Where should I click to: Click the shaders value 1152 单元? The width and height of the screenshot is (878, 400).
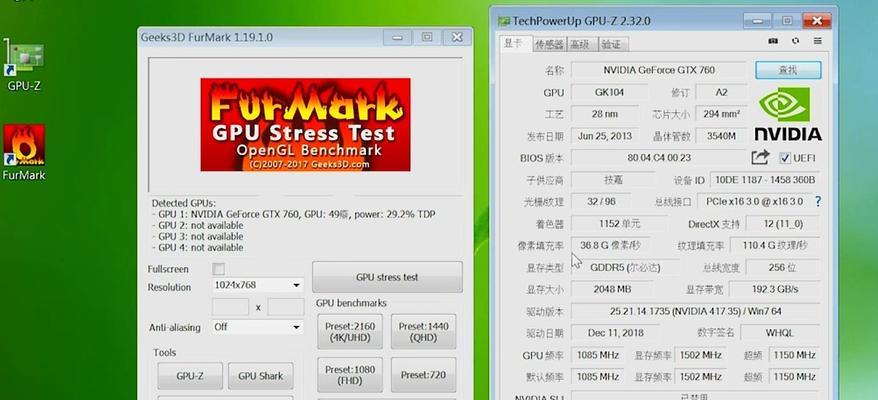pos(619,224)
